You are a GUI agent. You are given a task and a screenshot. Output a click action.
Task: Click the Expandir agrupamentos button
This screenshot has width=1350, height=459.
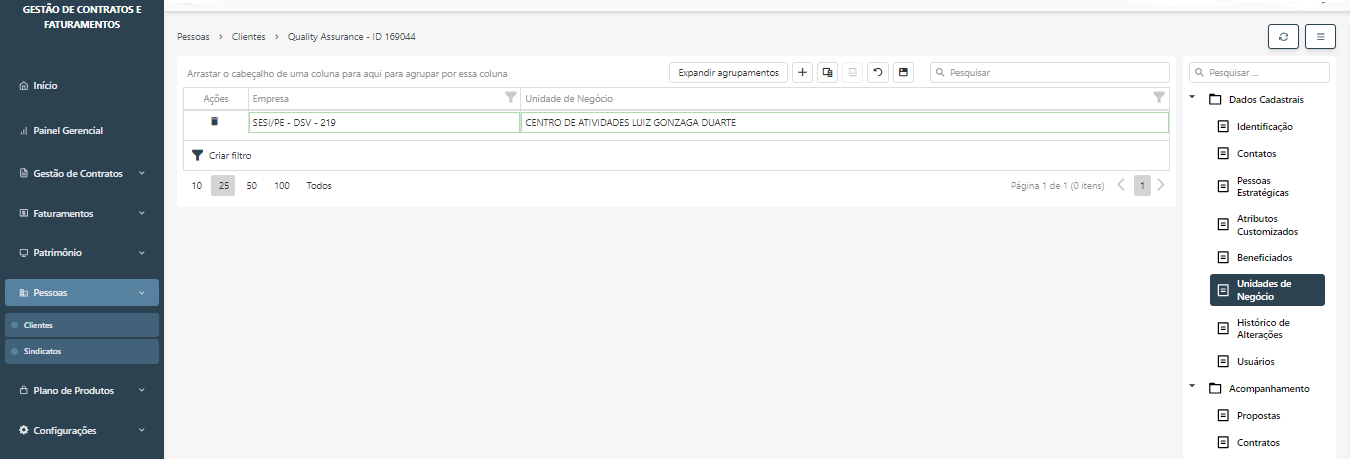[x=728, y=73]
